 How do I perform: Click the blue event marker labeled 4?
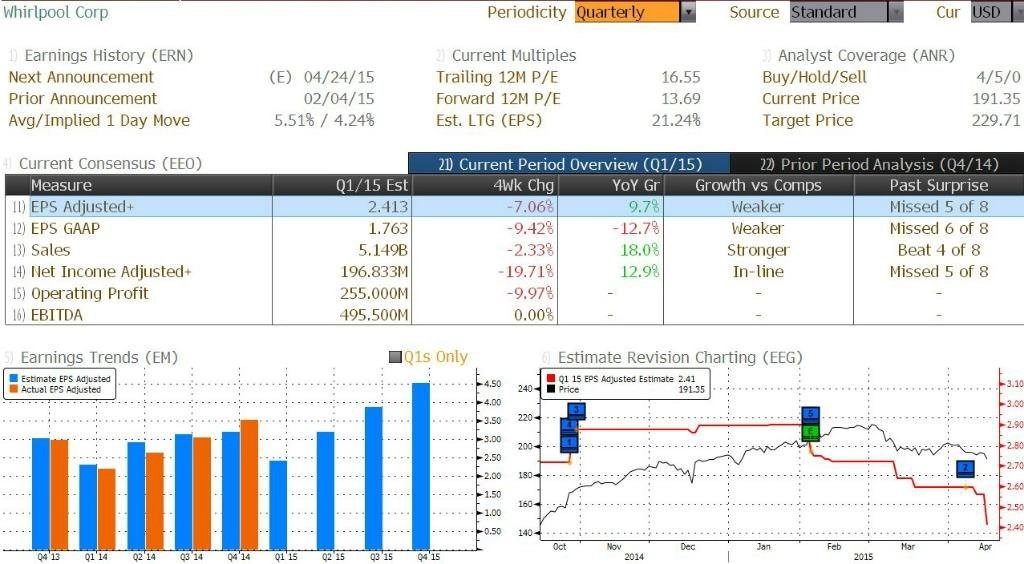[x=569, y=425]
